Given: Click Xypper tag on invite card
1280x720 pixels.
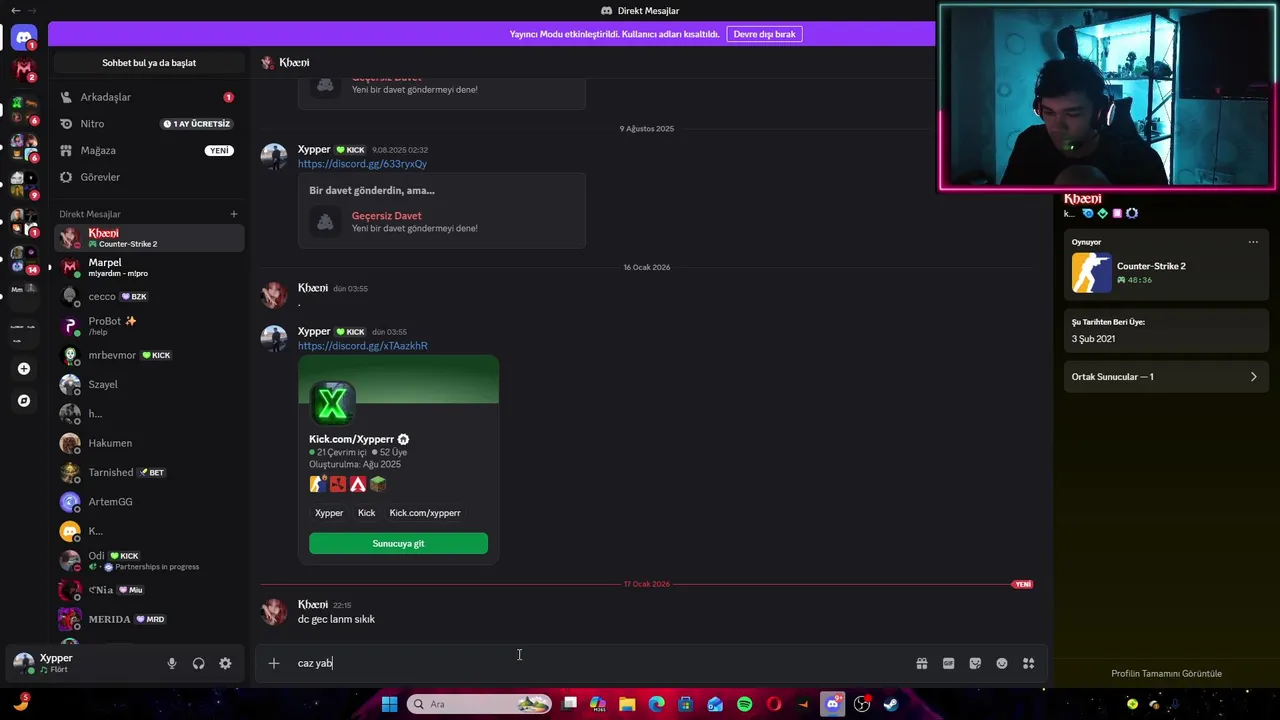Looking at the screenshot, I should [x=329, y=513].
